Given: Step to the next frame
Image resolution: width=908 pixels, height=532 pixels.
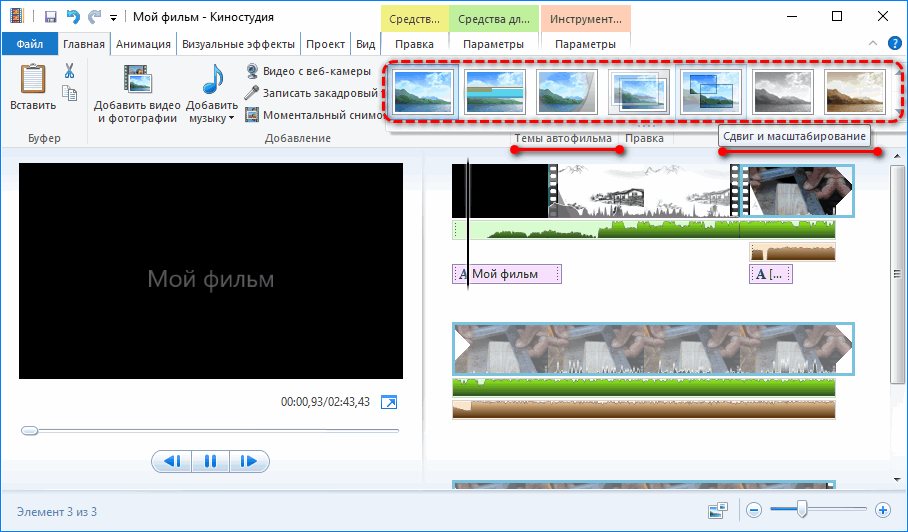Looking at the screenshot, I should click(x=249, y=461).
